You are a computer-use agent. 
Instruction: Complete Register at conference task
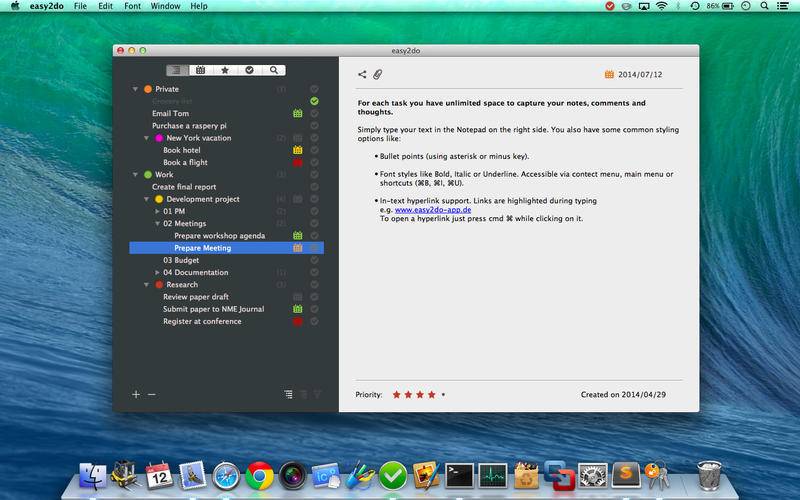[315, 321]
